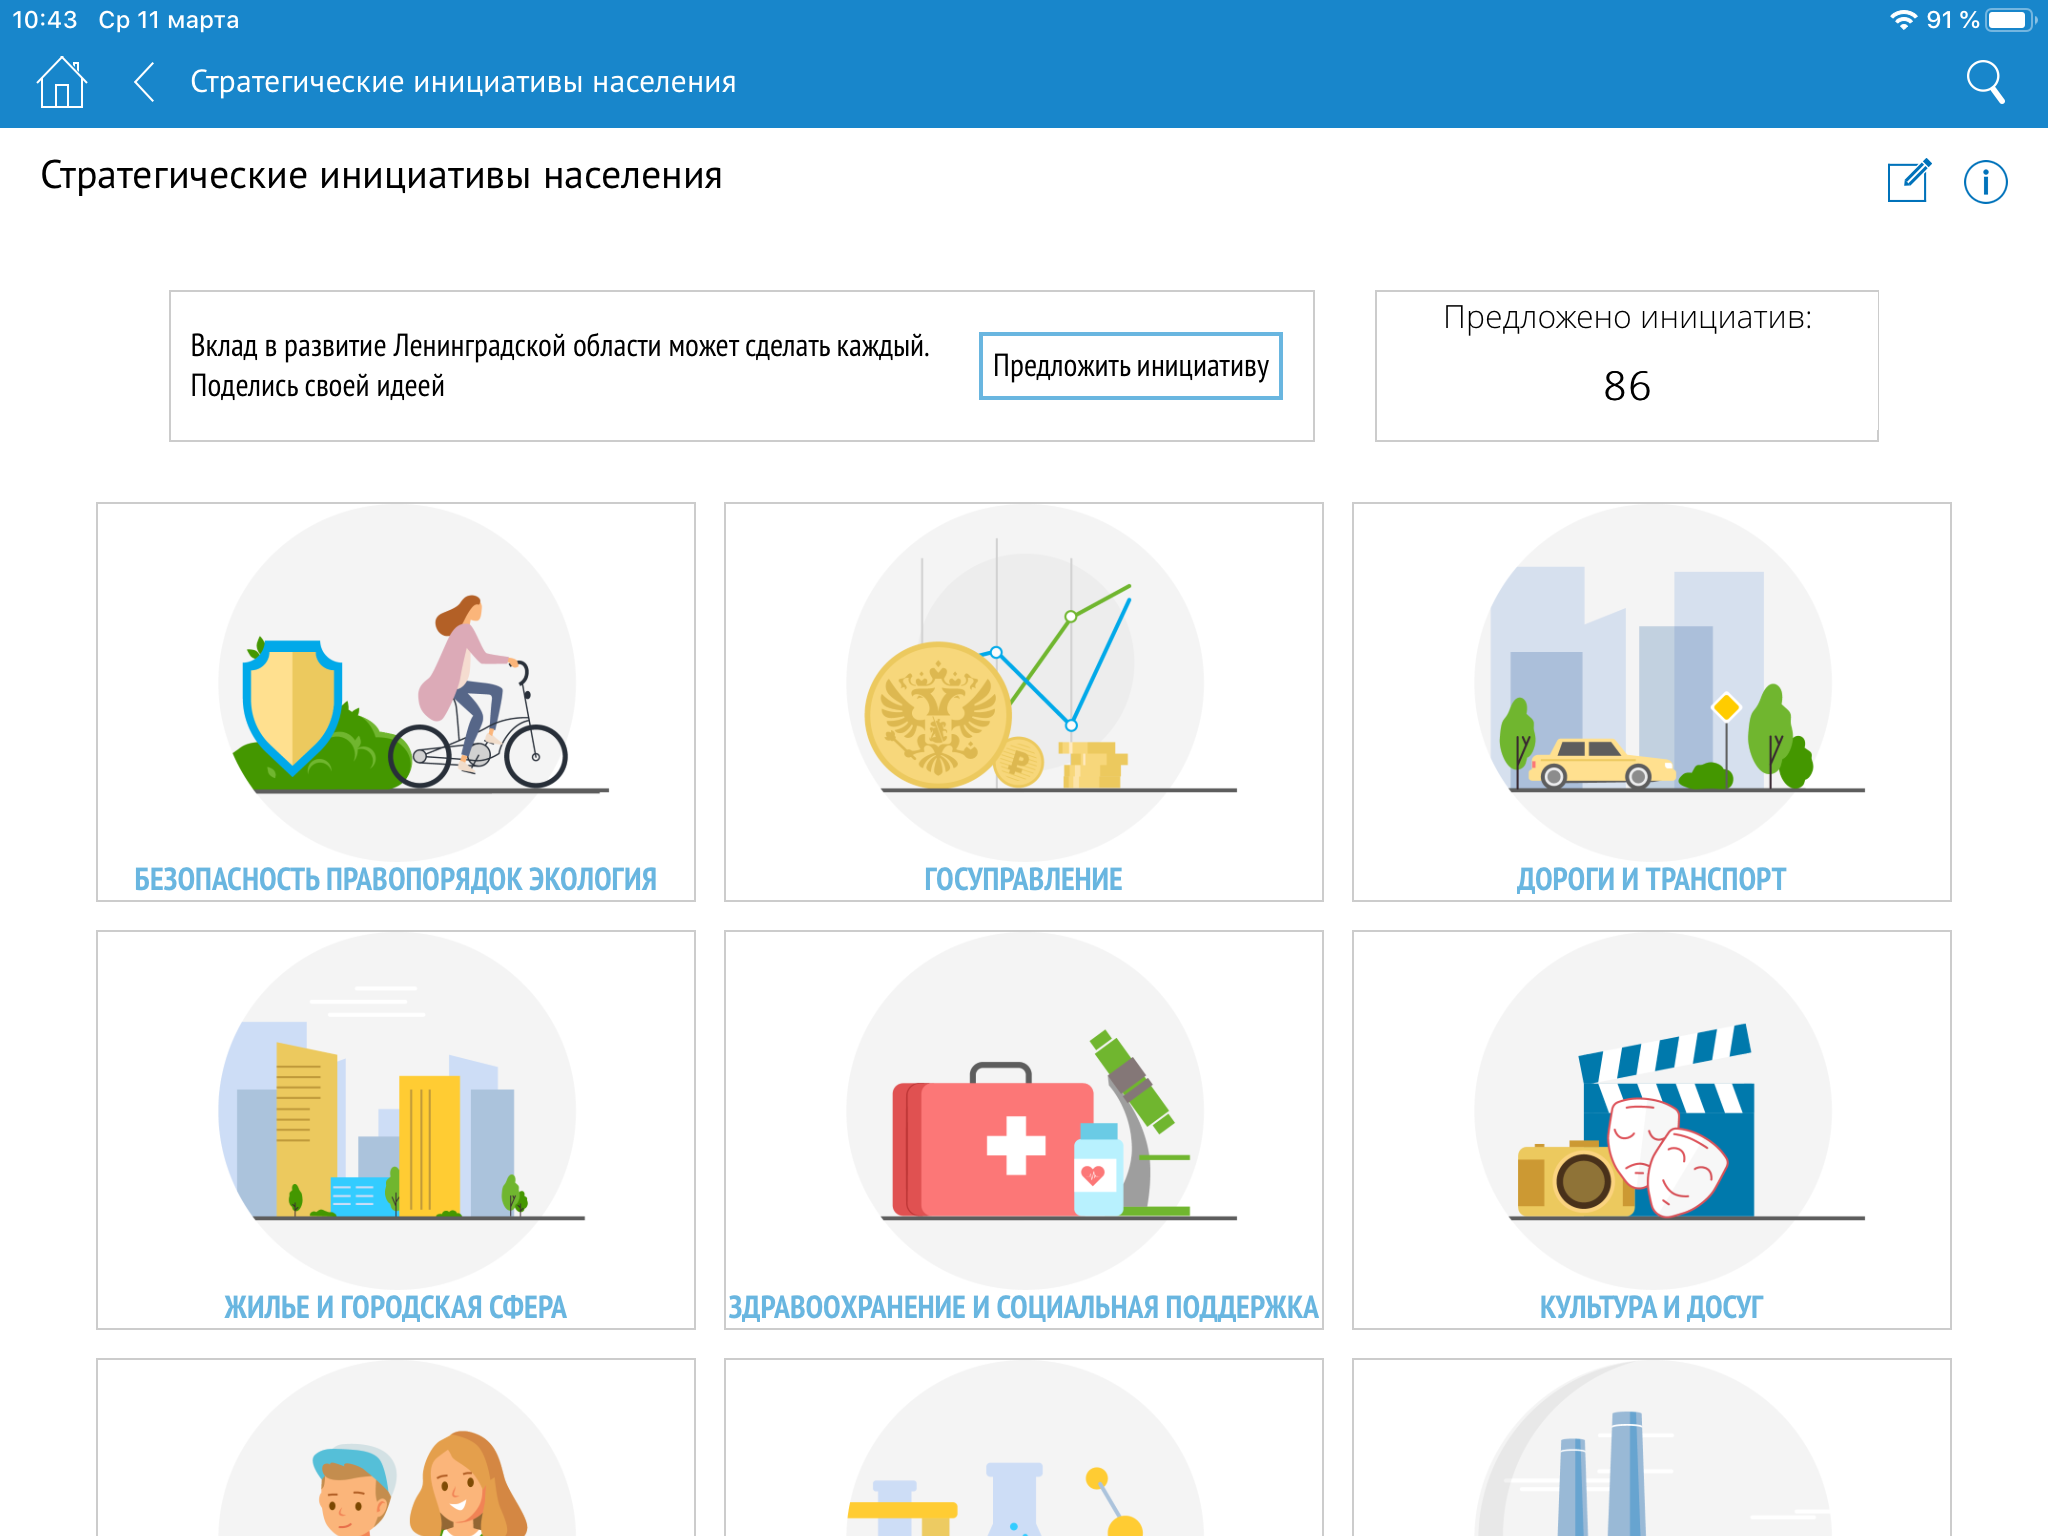Open the info circle icon

click(x=1985, y=182)
